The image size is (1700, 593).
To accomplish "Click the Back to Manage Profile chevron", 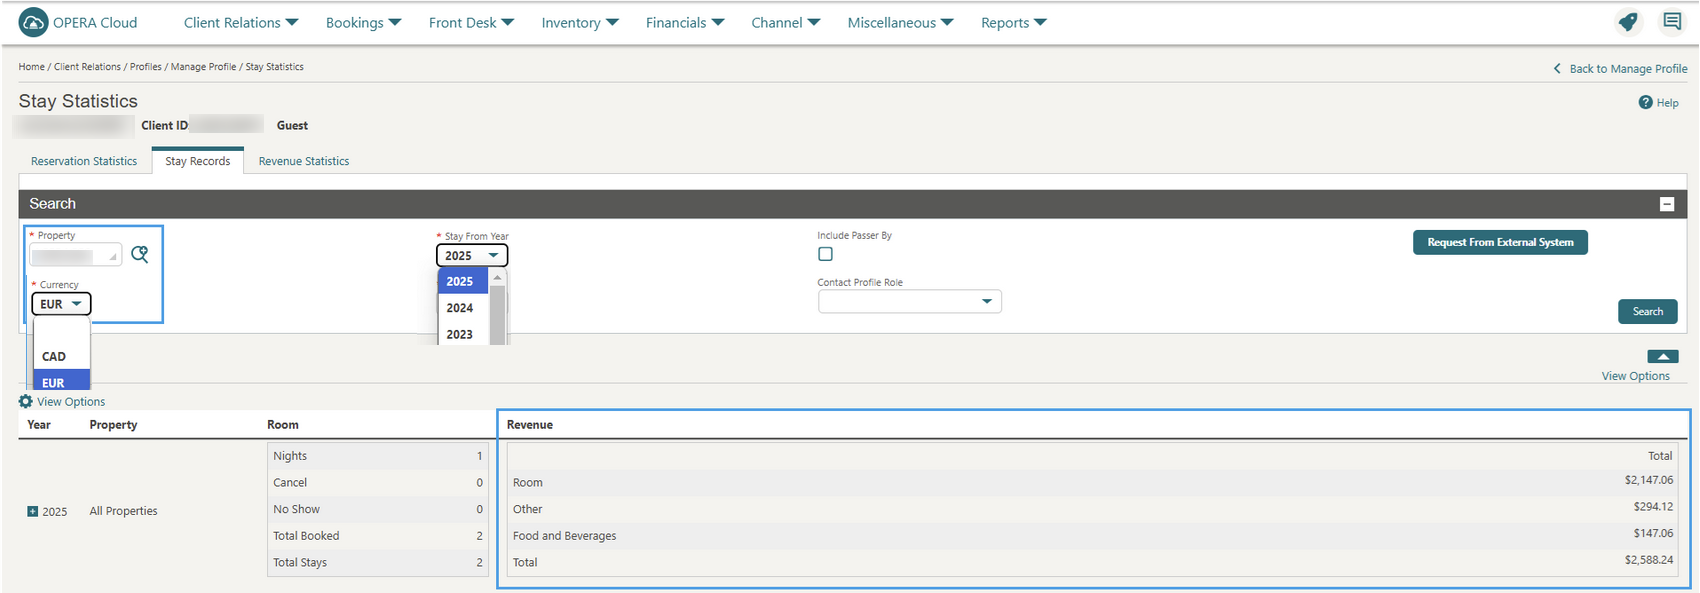I will point(1557,68).
